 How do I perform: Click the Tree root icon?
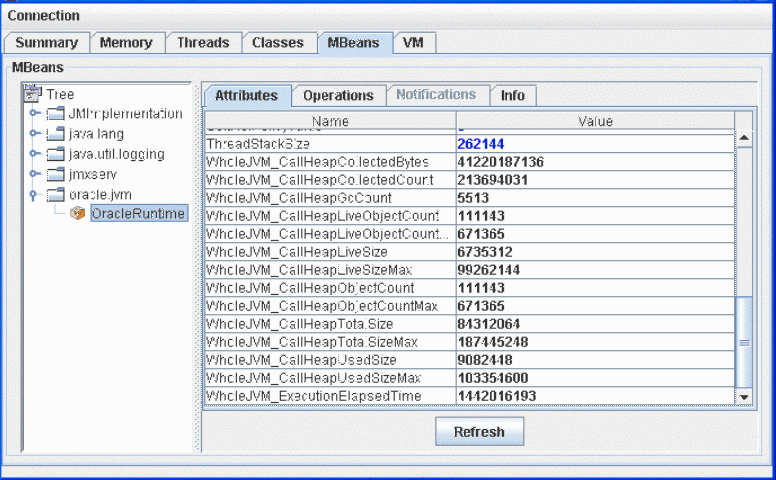pyautogui.click(x=33, y=93)
